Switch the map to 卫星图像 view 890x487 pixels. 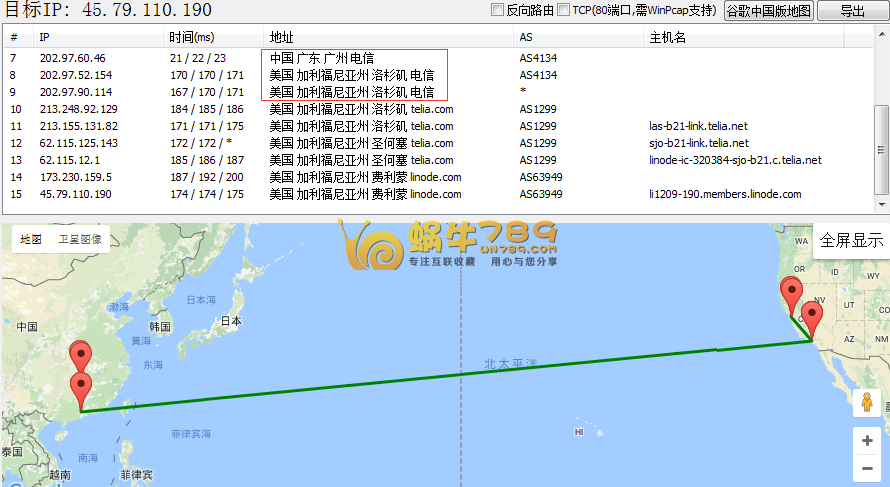tap(79, 240)
